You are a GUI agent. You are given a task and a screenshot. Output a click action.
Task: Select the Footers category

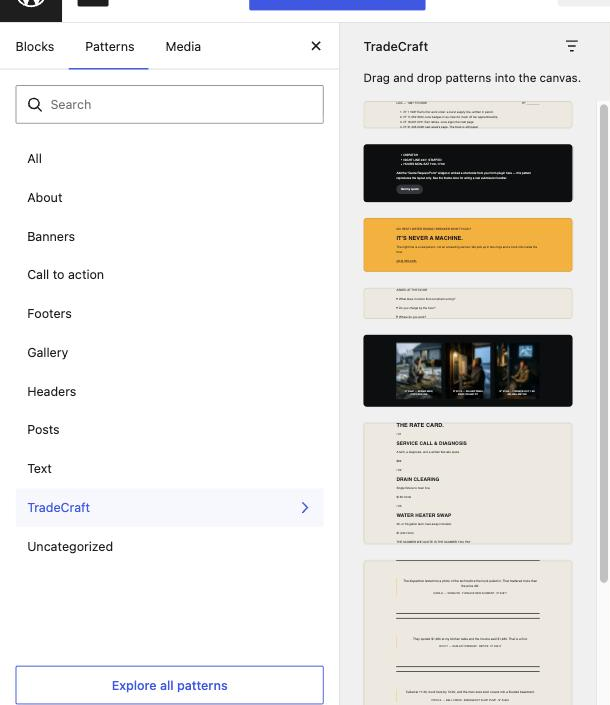(49, 314)
